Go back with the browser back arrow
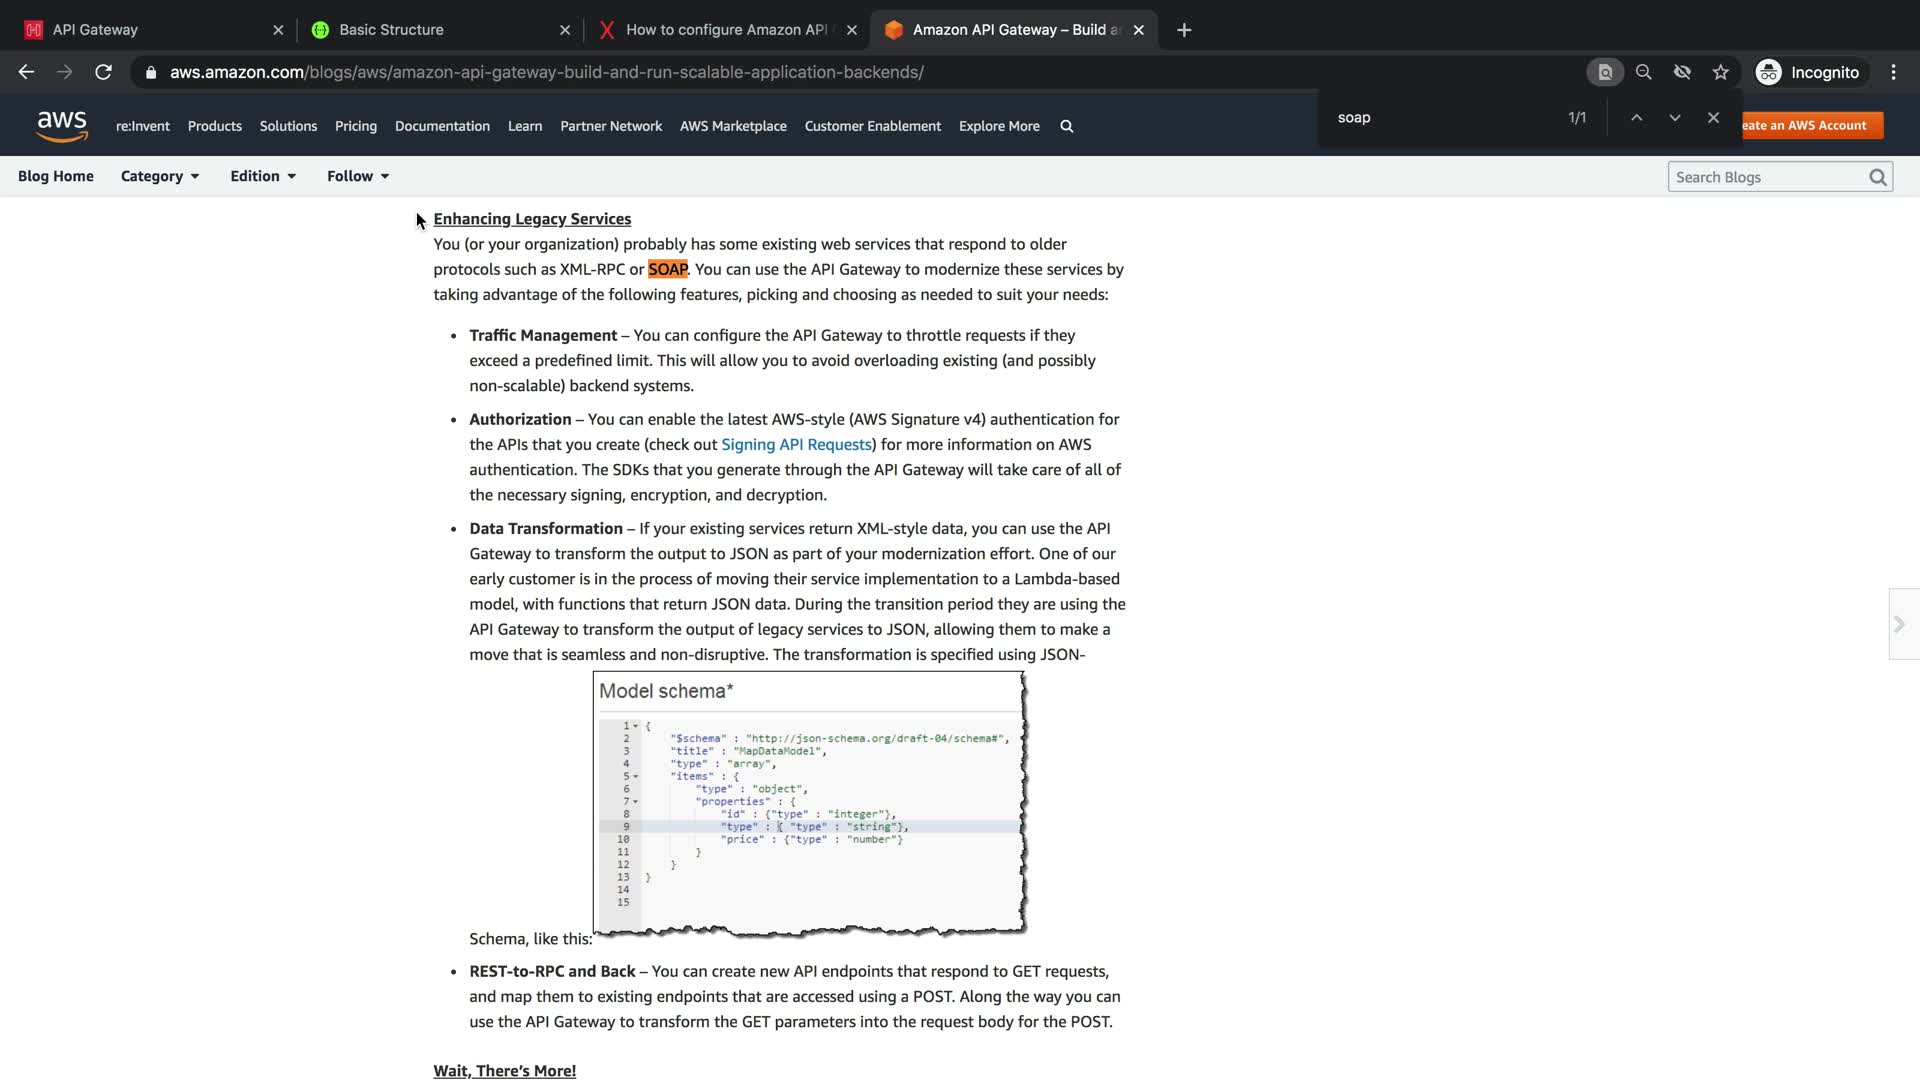Screen dimensions: 1920x1080 coord(26,72)
